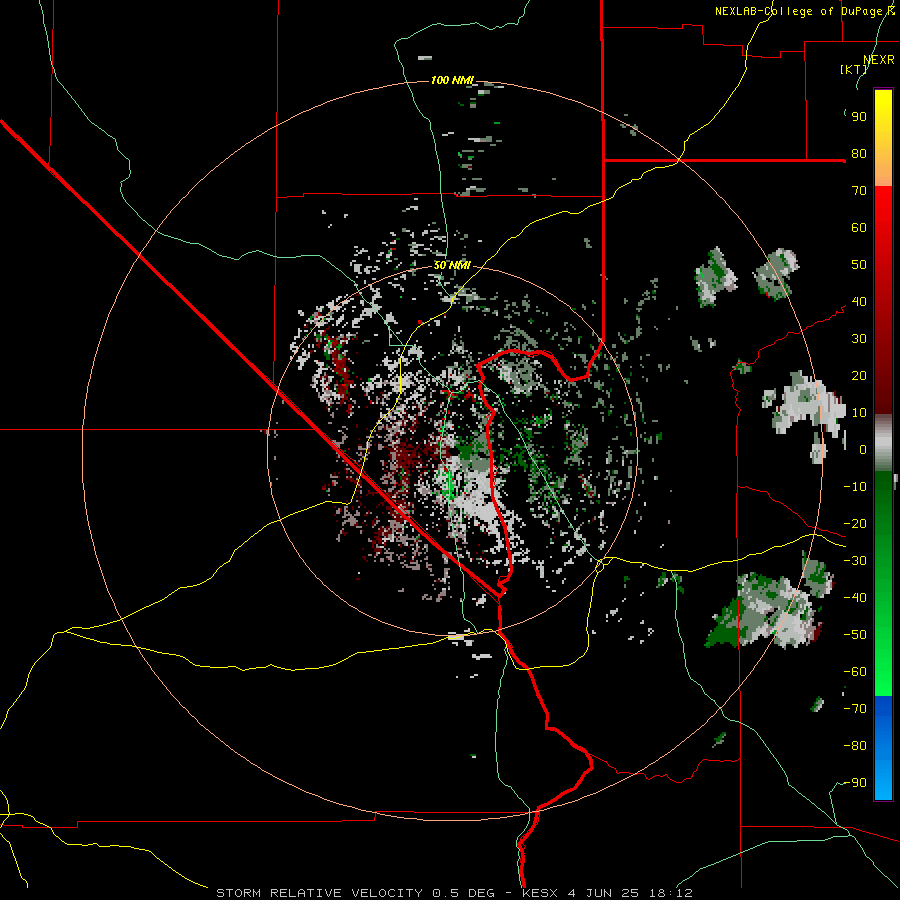Viewport: 900px width, 900px height.
Task: Click the 100 NMI range ring label
Action: pos(452,80)
